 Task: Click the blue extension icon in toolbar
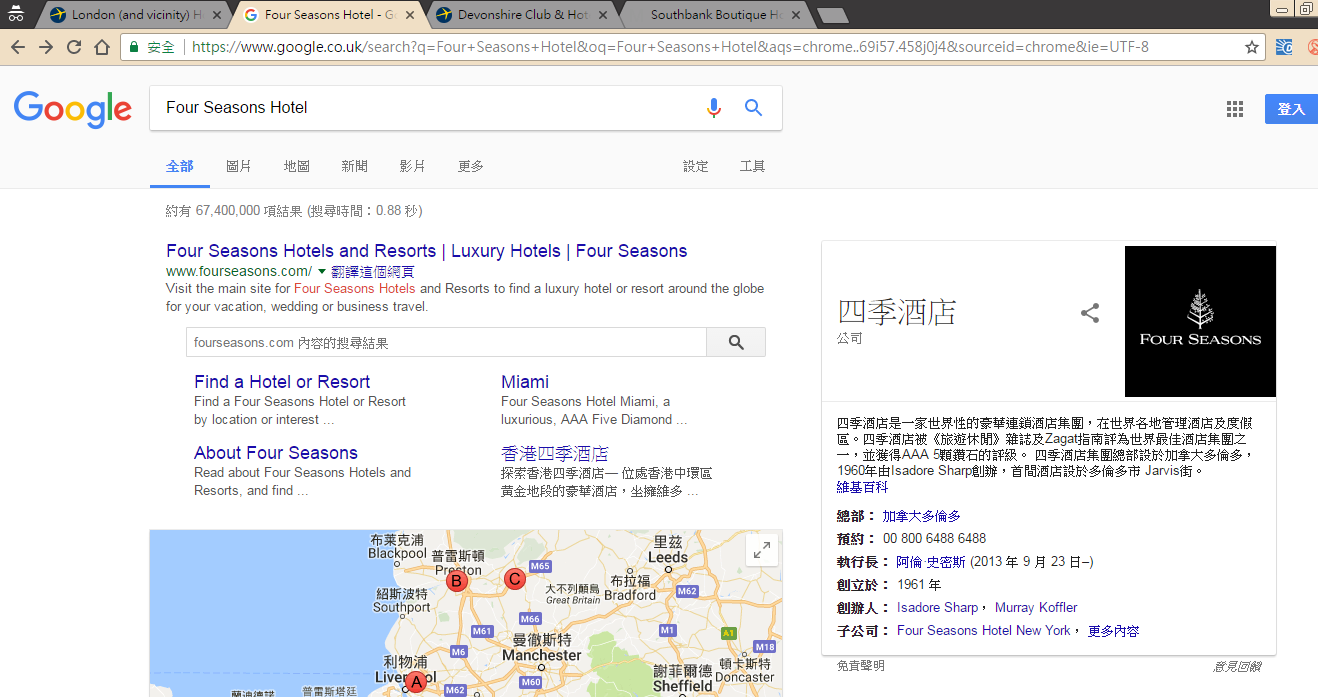(x=1285, y=47)
